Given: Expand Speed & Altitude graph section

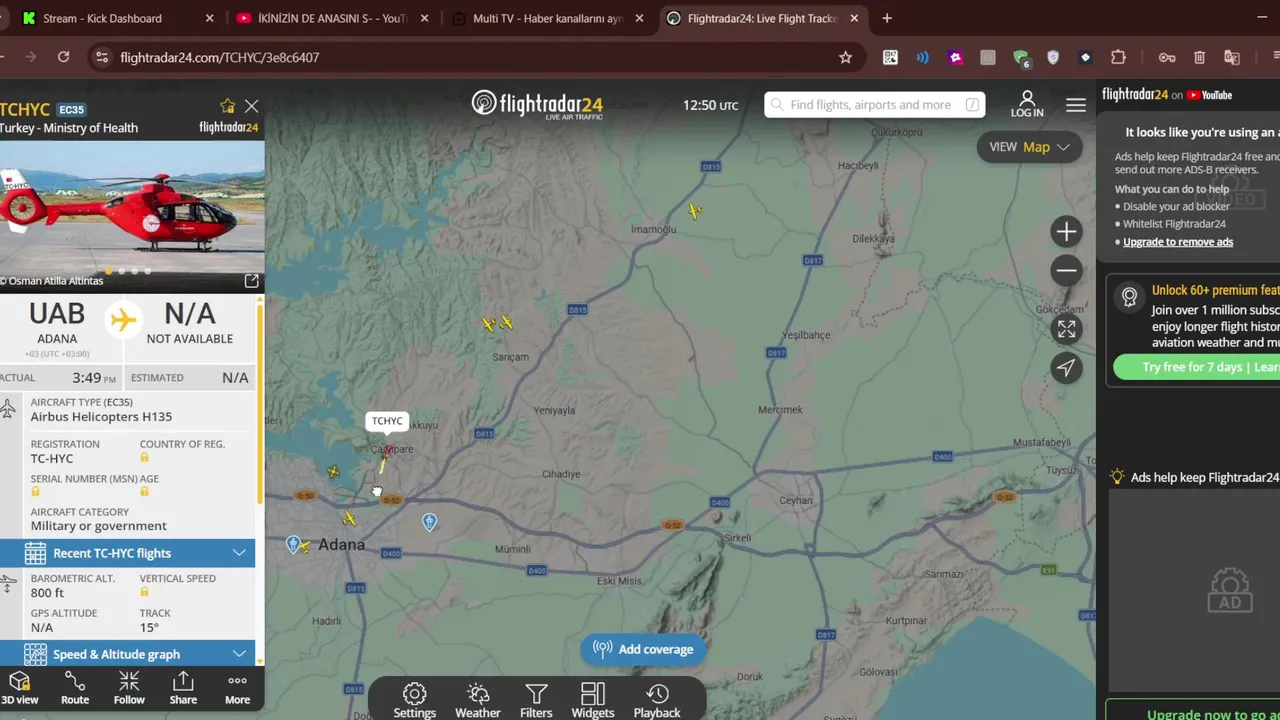Looking at the screenshot, I should [x=127, y=654].
